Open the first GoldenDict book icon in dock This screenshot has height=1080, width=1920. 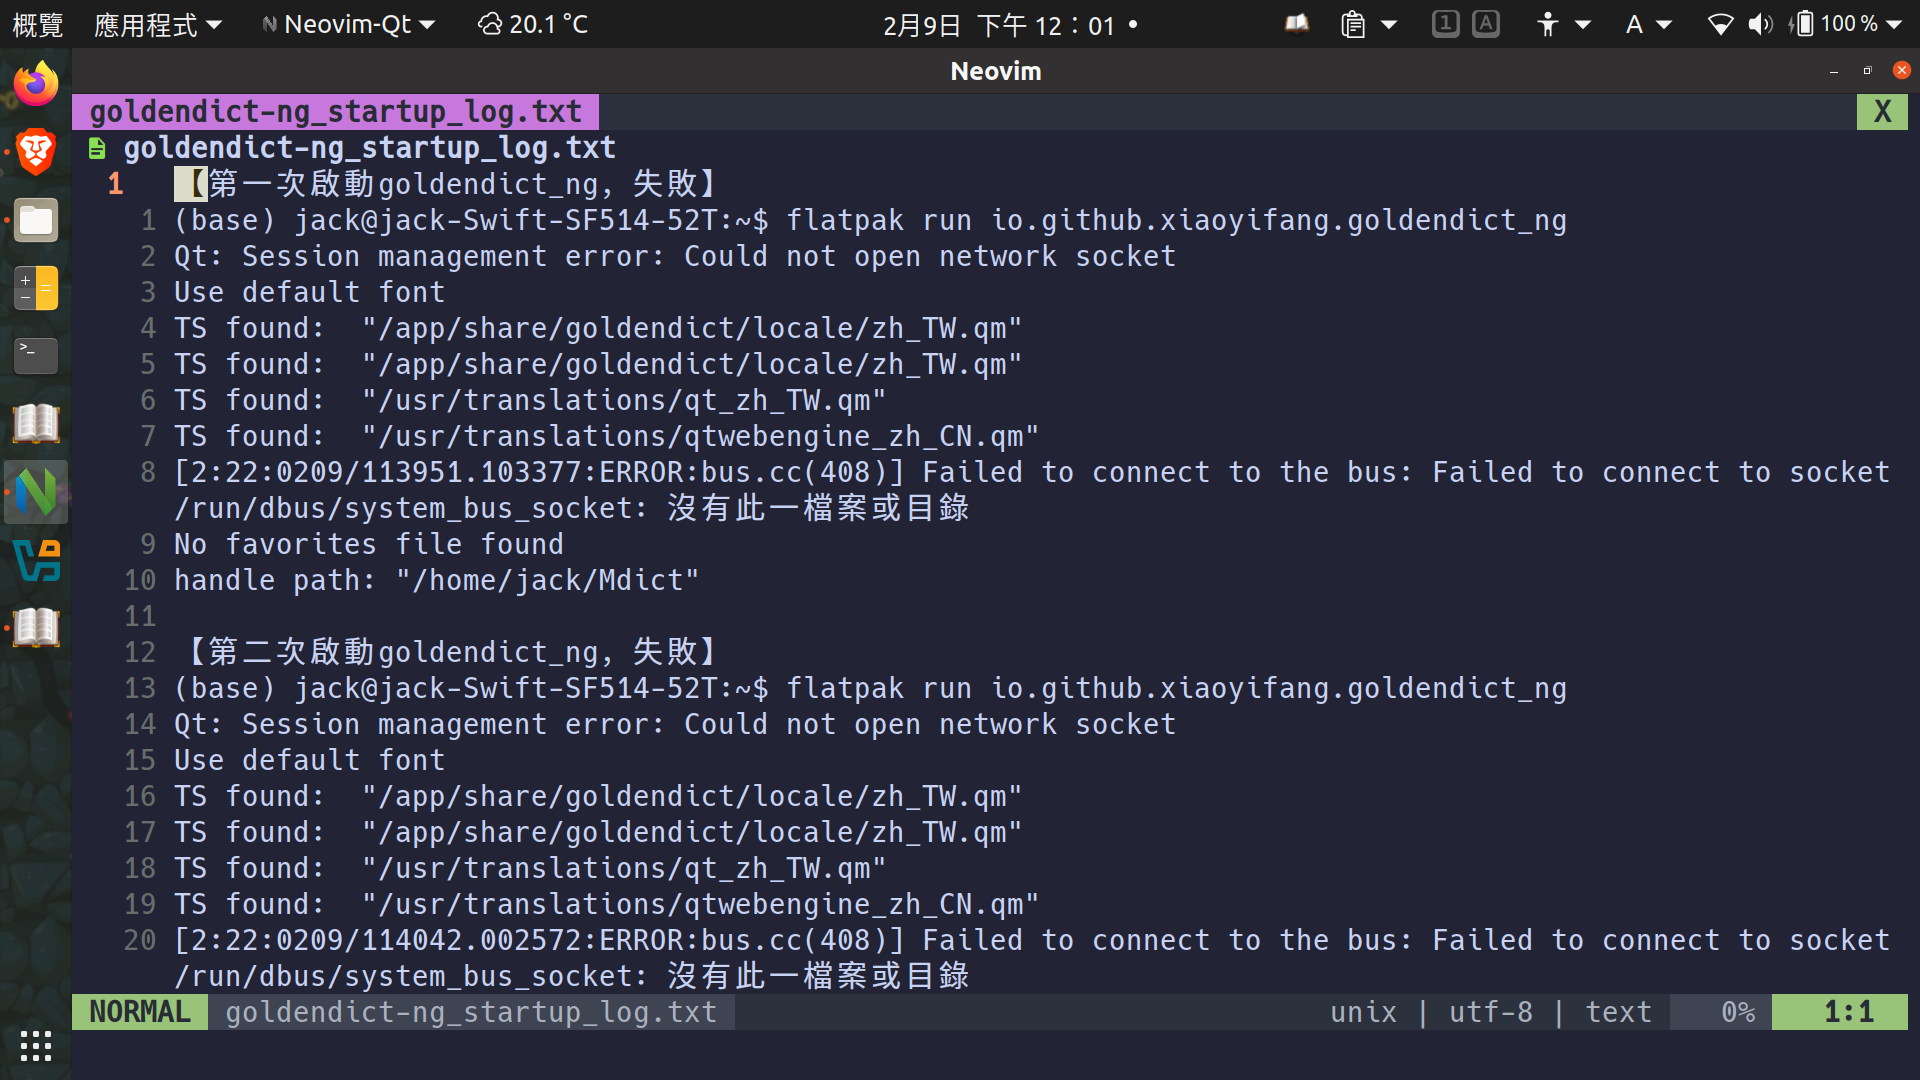[x=36, y=424]
